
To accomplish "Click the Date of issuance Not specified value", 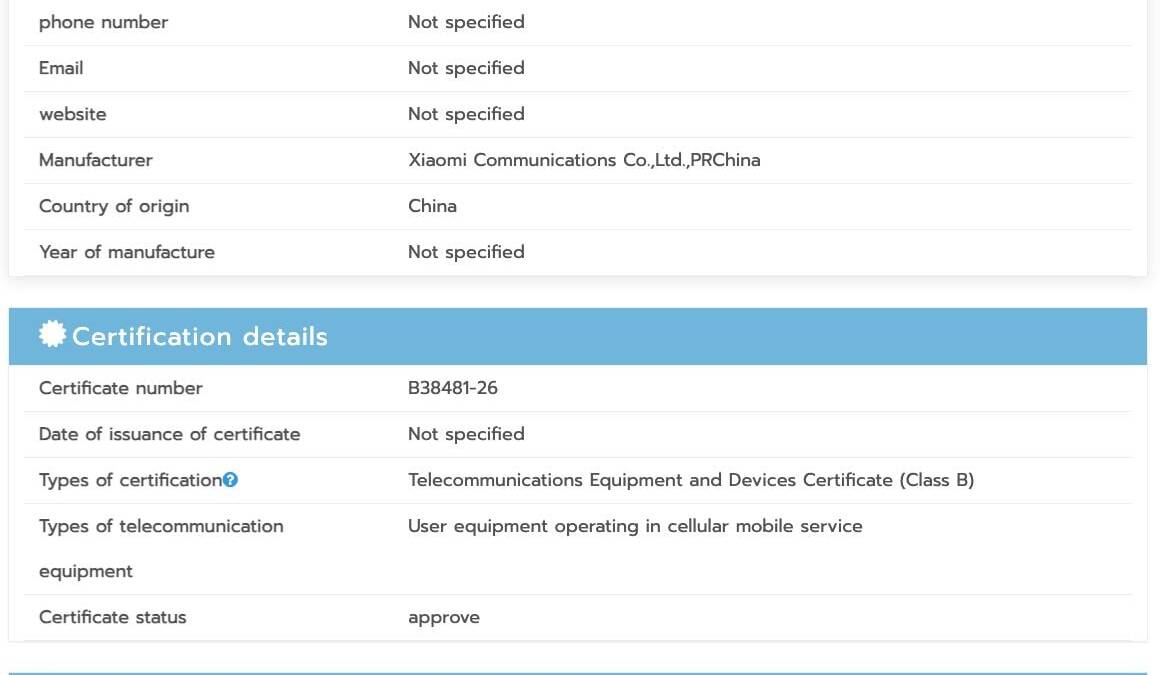I will coord(466,434).
